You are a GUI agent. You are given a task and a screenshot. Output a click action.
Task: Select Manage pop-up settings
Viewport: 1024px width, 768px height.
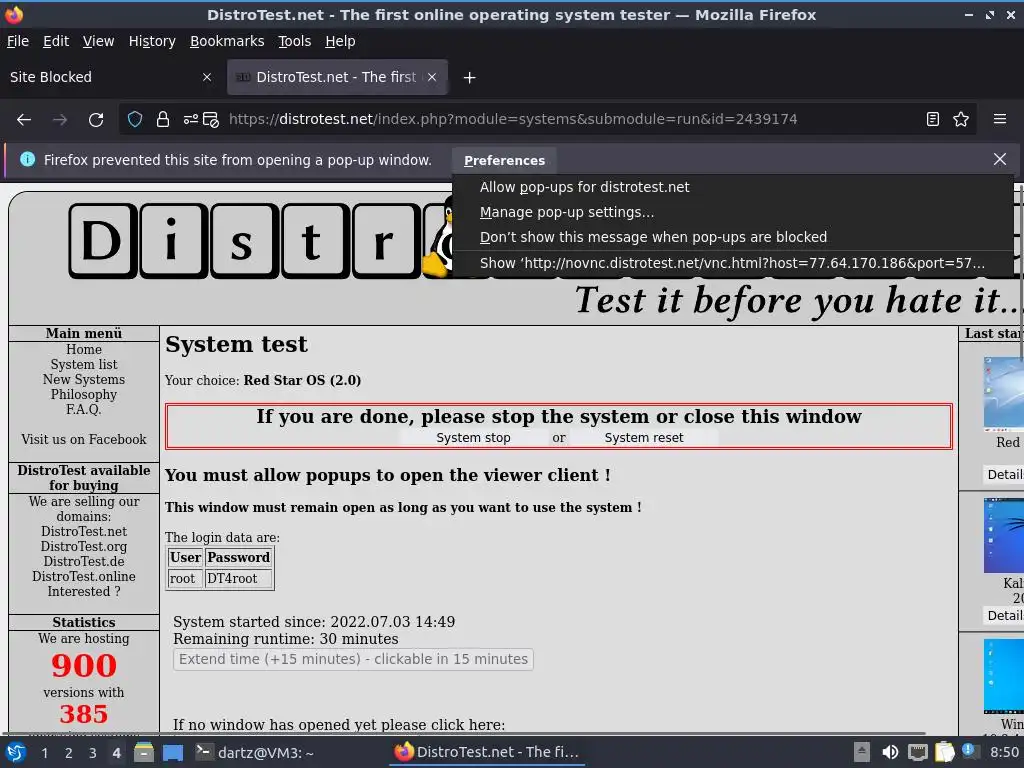(733, 212)
